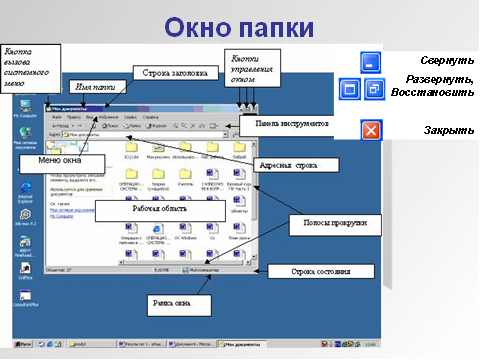
Task: Click the delete X icon in toolbar
Action: (x=193, y=126)
